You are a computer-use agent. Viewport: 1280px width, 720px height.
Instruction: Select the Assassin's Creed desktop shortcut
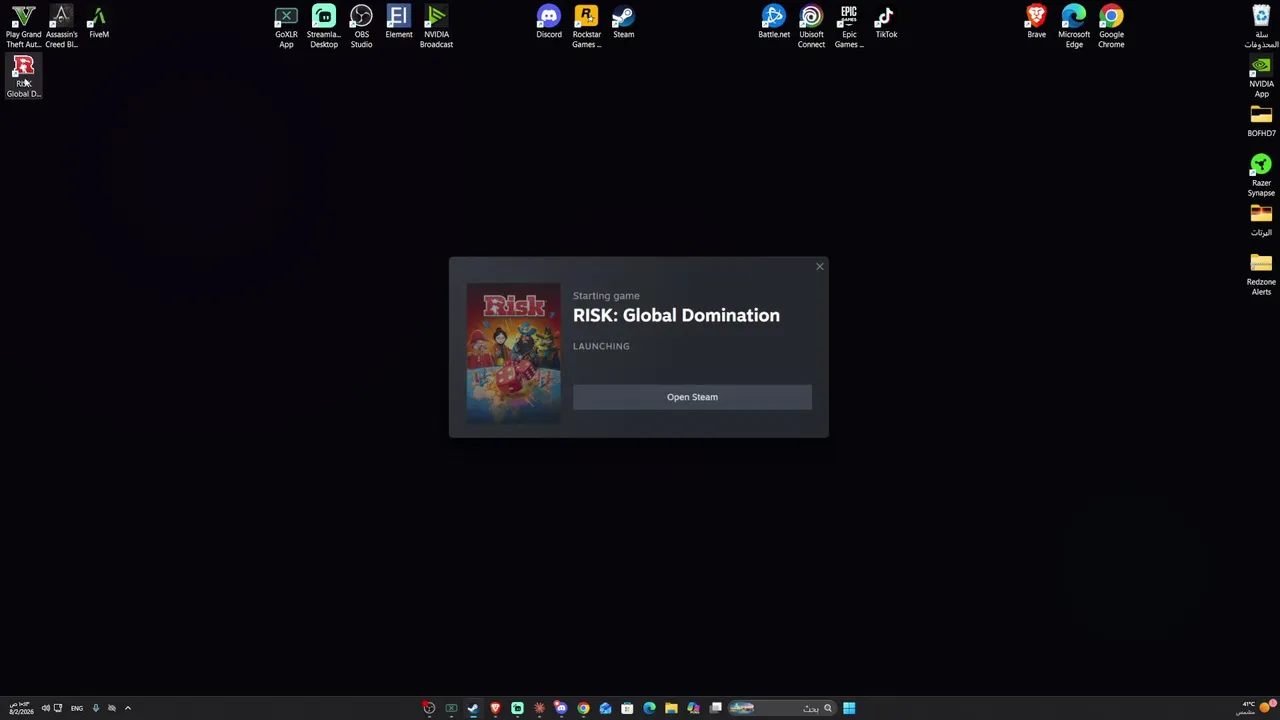tap(61, 27)
